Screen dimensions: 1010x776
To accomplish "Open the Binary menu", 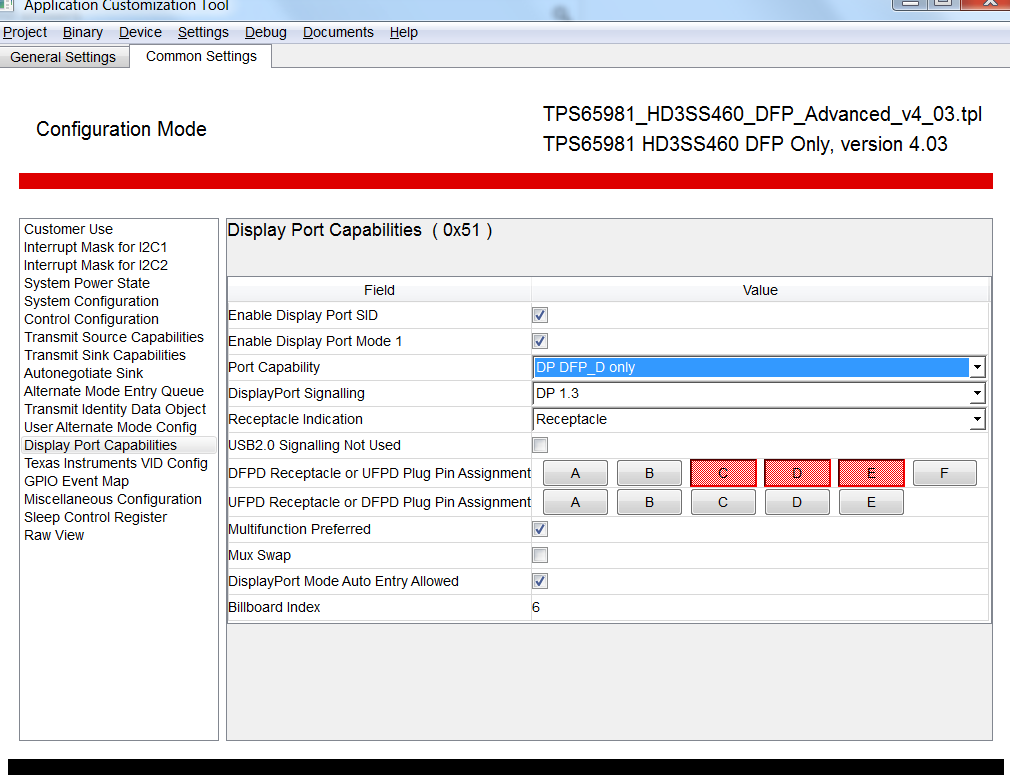I will pyautogui.click(x=82, y=32).
